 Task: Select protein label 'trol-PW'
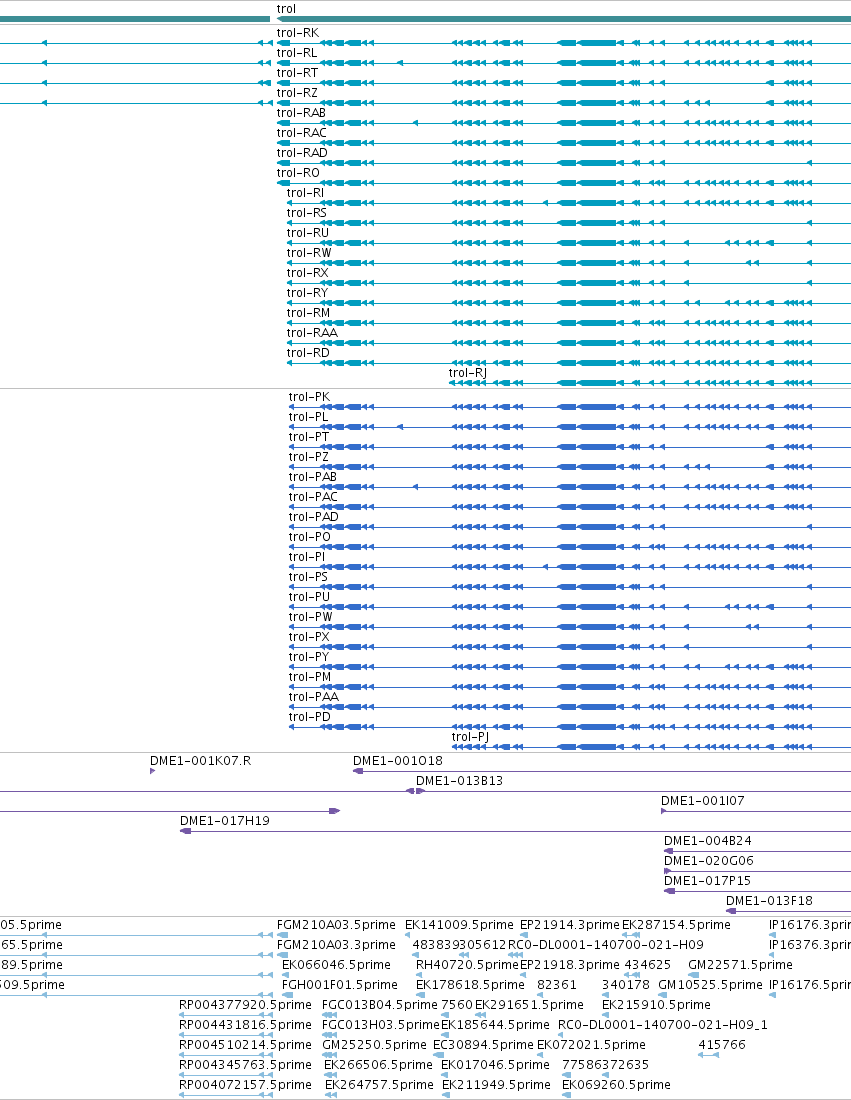tap(311, 617)
